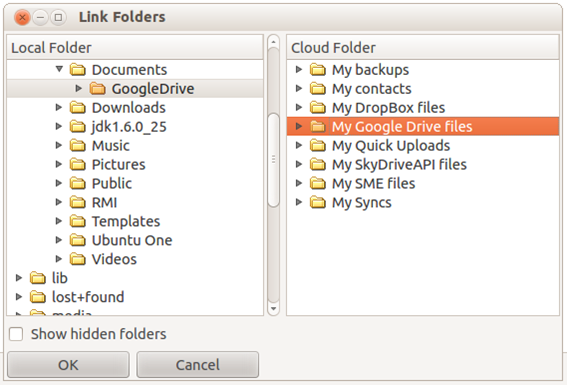The height and width of the screenshot is (385, 567).
Task: Click the My DropBox files folder icon
Action: [317, 107]
